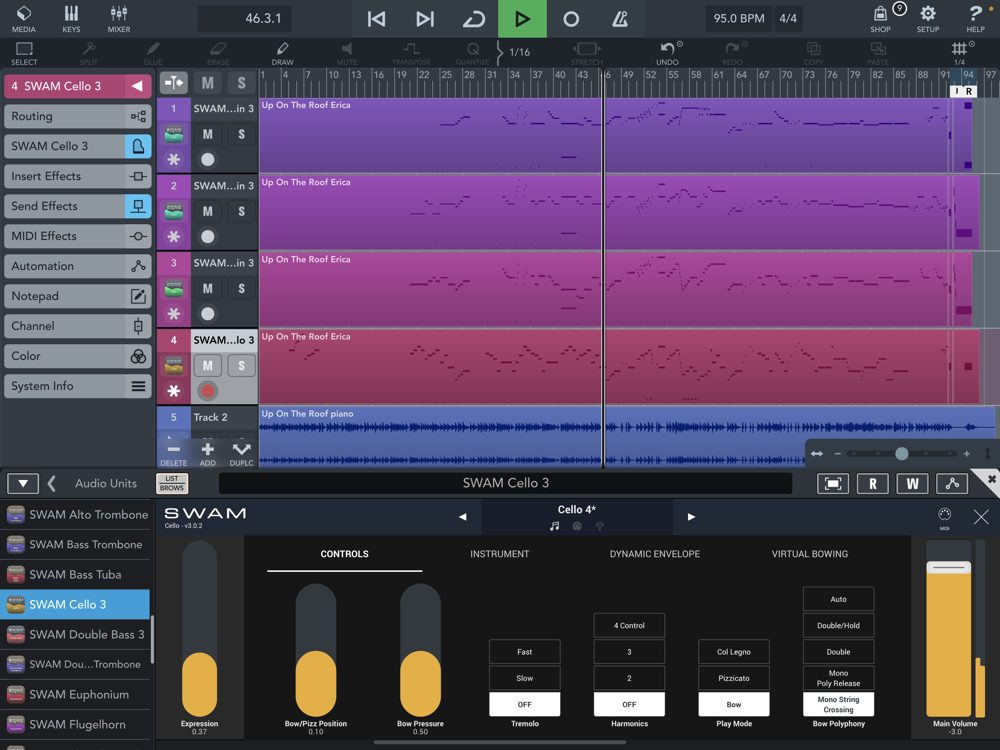The image size is (1000, 750).
Task: Open the Dynamic Envelope tab
Action: click(654, 554)
